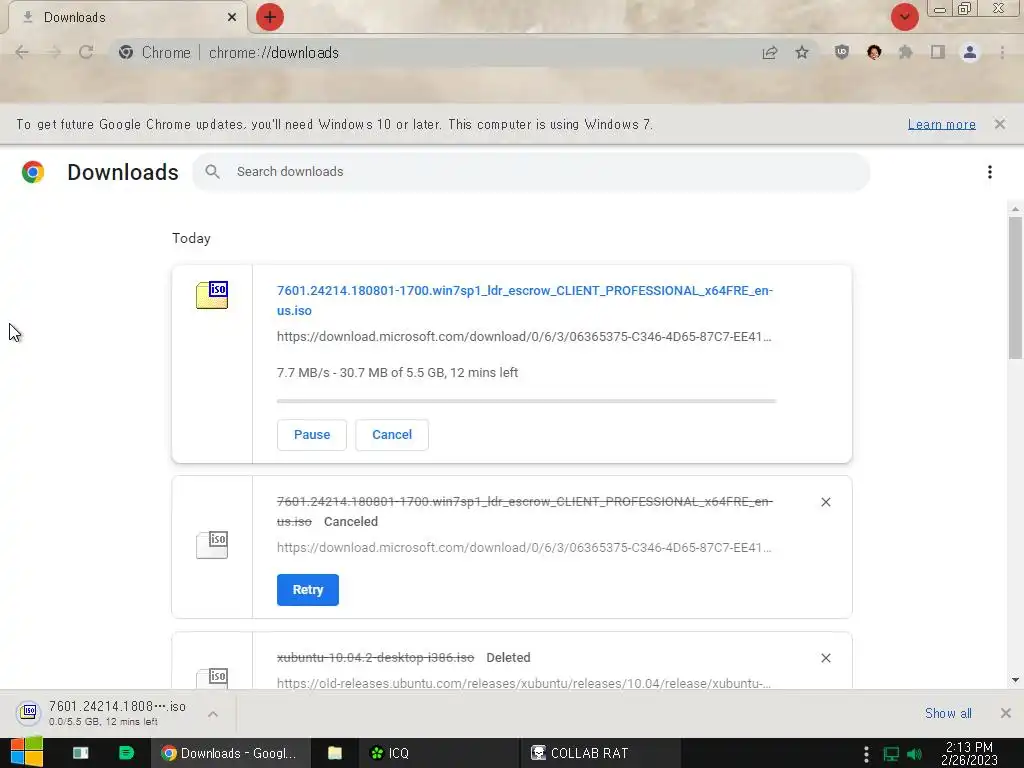
Task: Click the gray iso icon of canceled download
Action: (x=212, y=545)
